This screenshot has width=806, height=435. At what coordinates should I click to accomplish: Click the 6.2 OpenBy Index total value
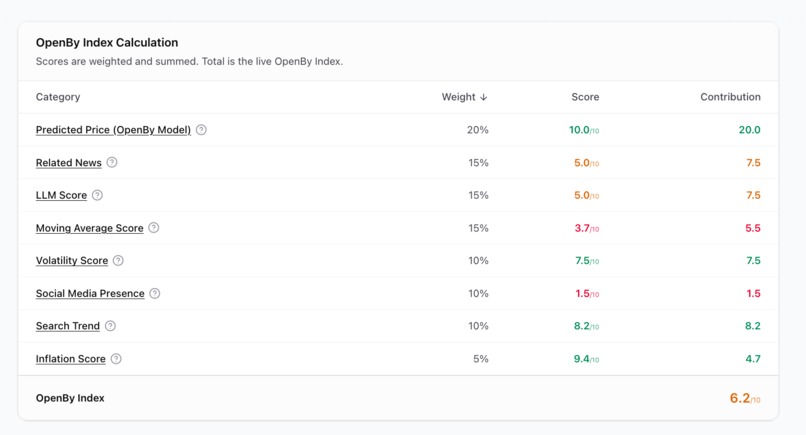point(745,398)
